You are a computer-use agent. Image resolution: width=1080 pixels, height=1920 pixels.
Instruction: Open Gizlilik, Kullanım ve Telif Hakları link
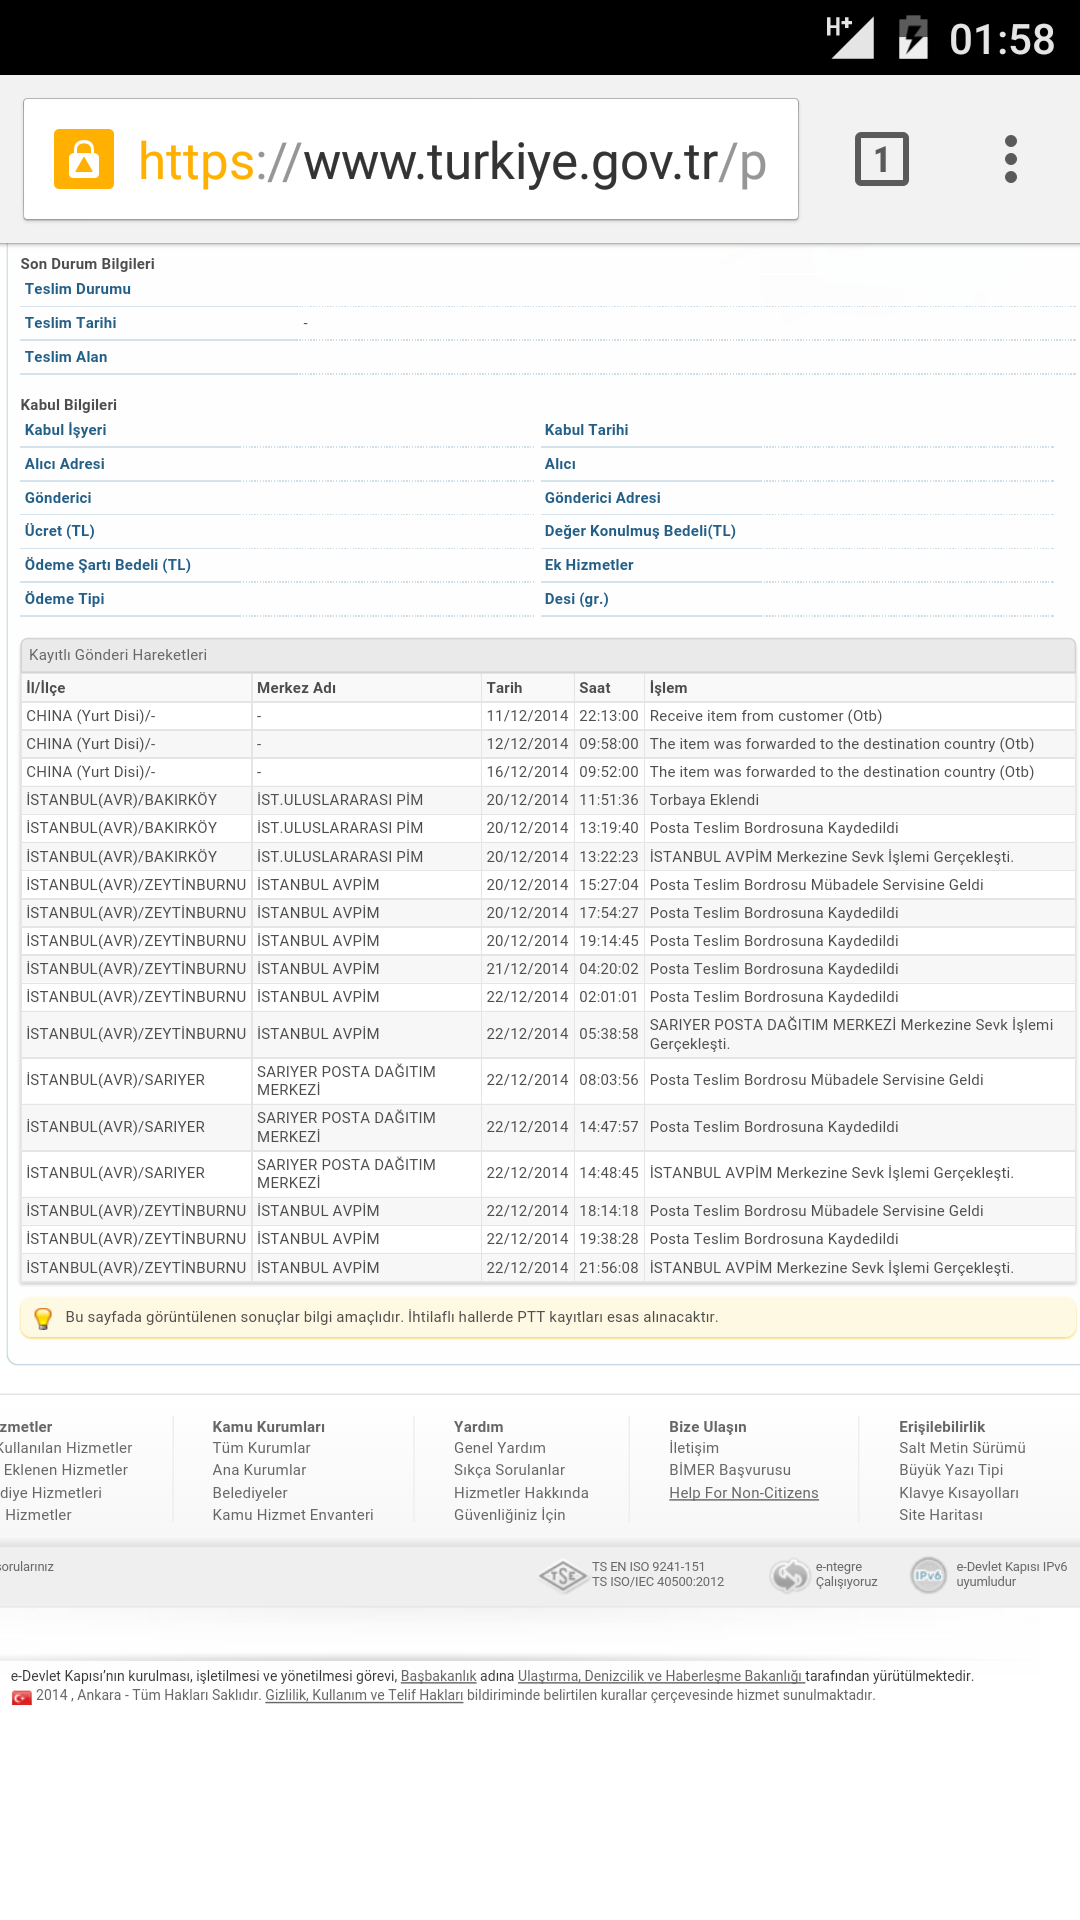pyautogui.click(x=364, y=1695)
